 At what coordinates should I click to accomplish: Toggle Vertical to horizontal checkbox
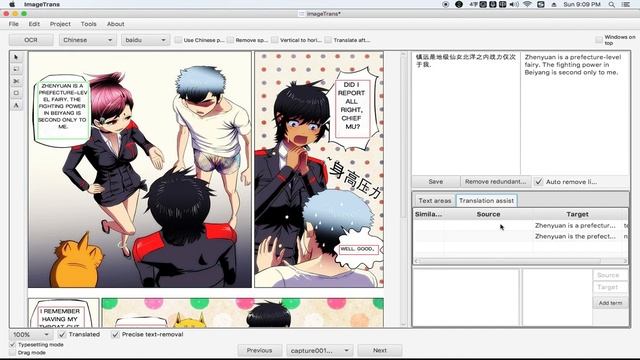click(275, 40)
